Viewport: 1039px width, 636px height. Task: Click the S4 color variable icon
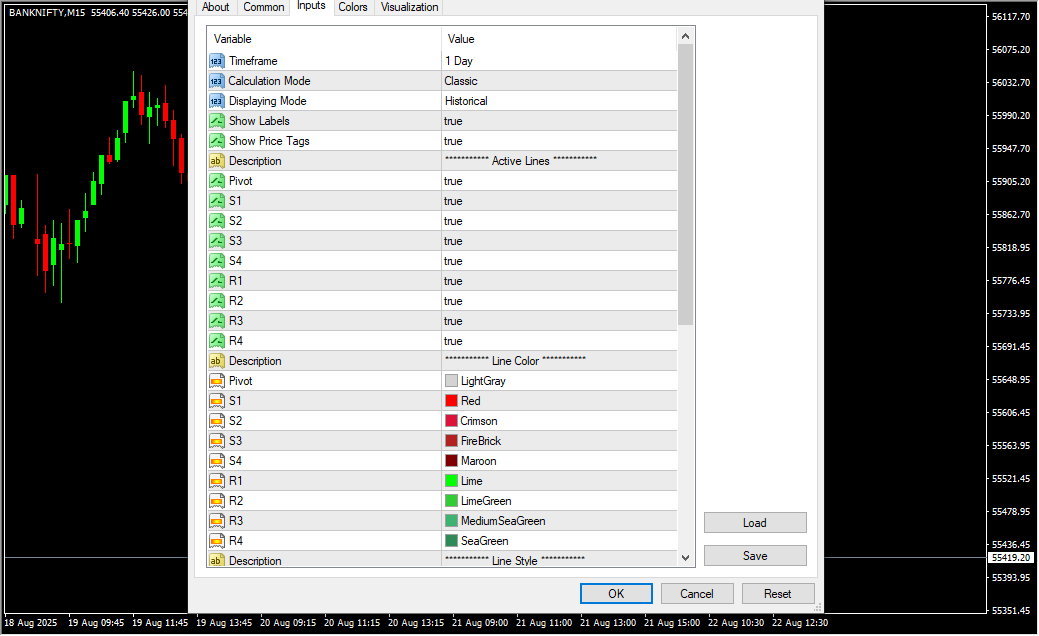click(x=216, y=461)
